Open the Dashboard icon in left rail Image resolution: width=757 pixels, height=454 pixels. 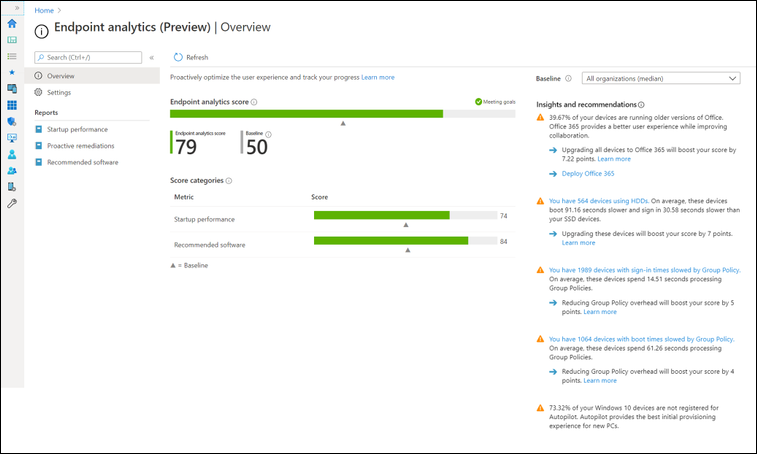pyautogui.click(x=12, y=39)
